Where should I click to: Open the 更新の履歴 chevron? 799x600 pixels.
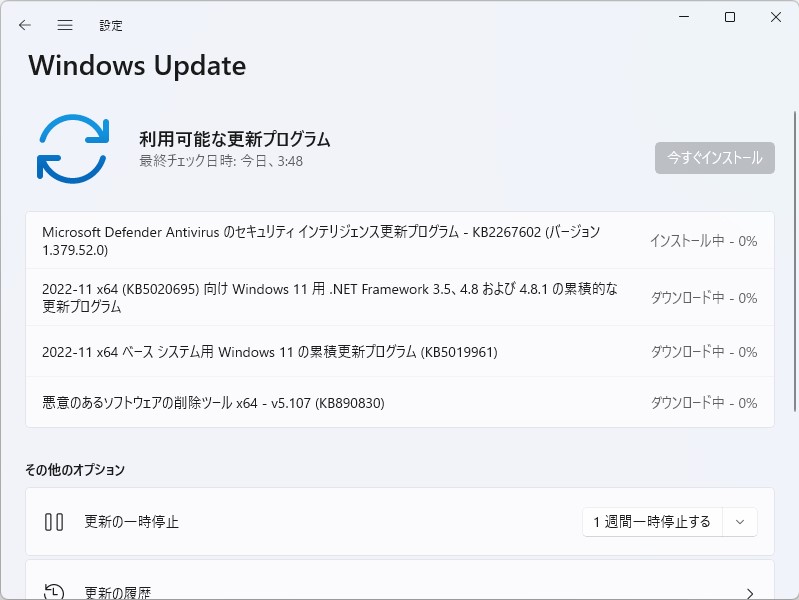(750, 593)
